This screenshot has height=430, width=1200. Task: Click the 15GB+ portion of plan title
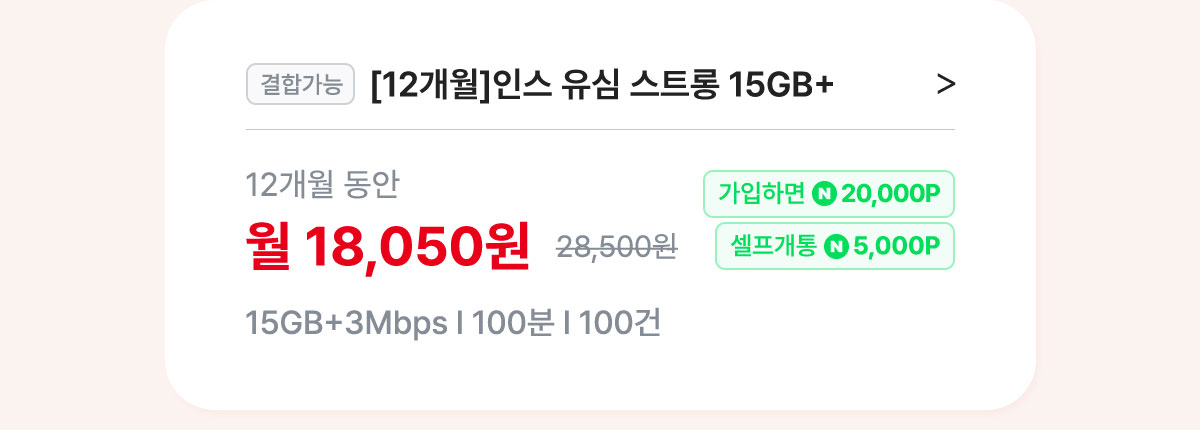coord(780,86)
